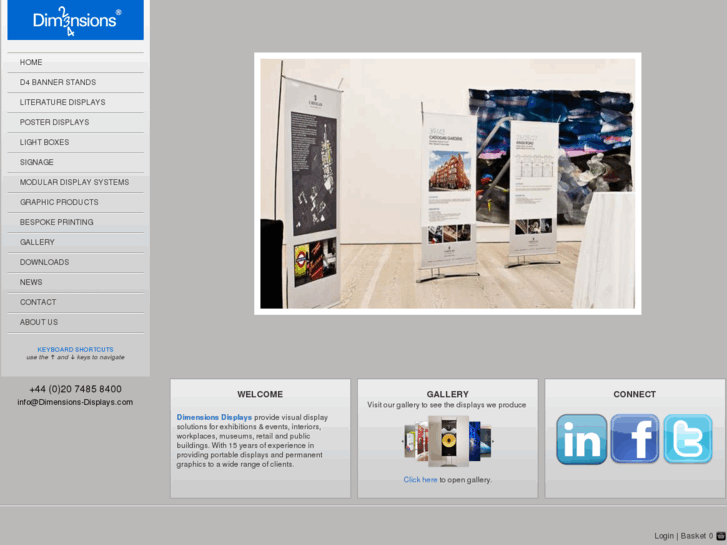Open the Poster Displays page

point(54,122)
